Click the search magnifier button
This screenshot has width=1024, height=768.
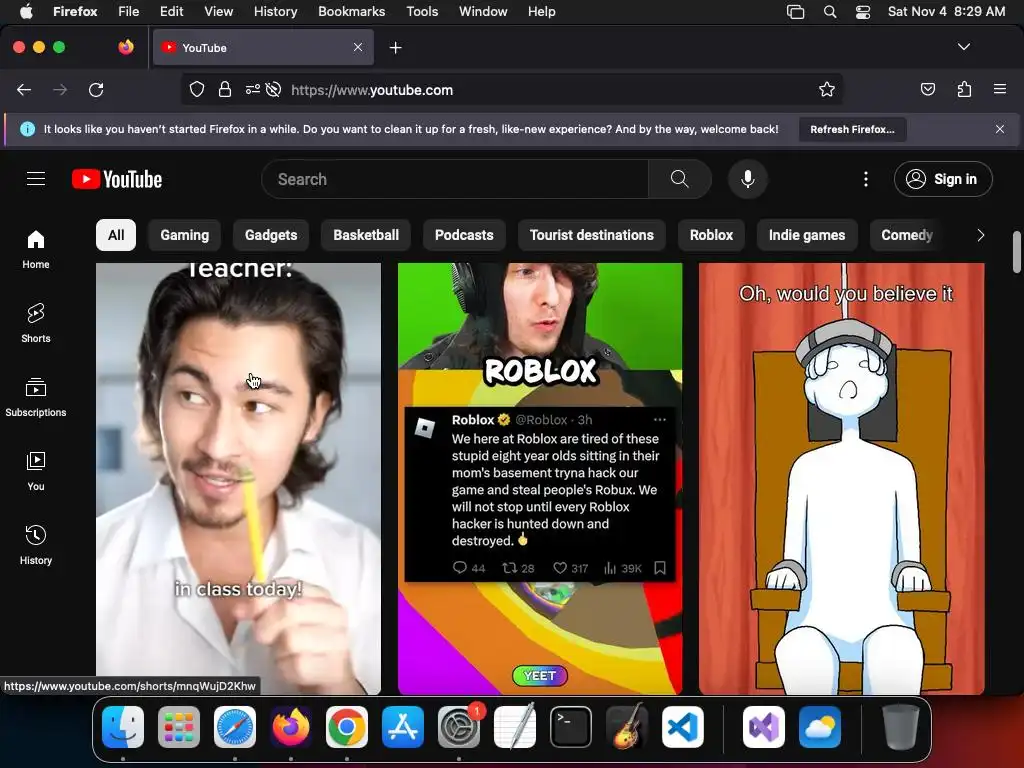(679, 179)
